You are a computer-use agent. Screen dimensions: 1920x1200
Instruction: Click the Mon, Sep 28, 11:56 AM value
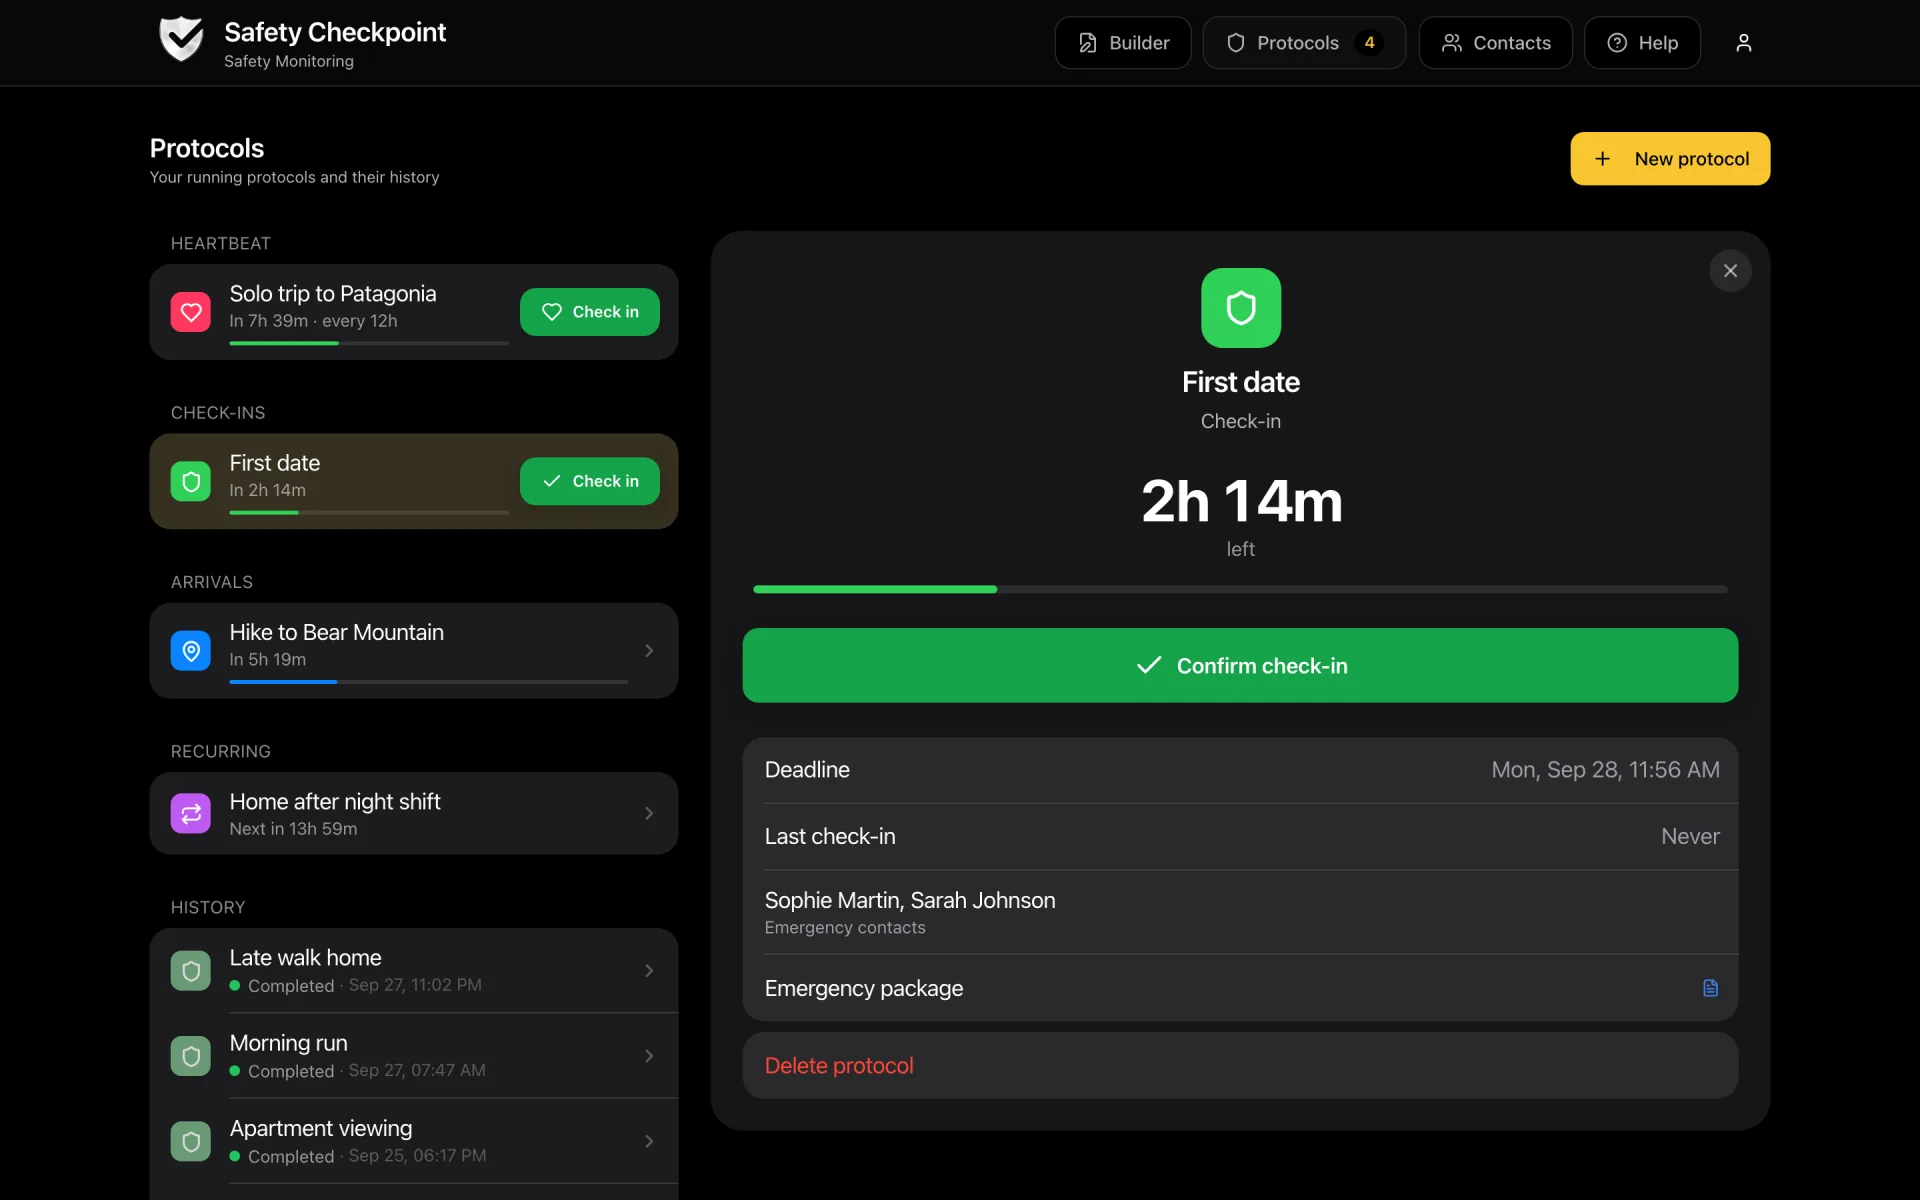pyautogui.click(x=1605, y=770)
